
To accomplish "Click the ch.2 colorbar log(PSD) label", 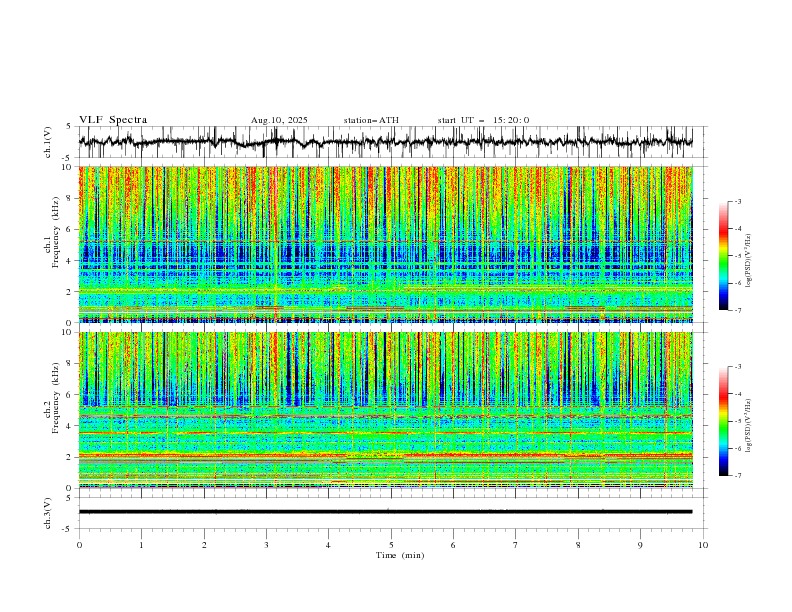I will [x=748, y=426].
